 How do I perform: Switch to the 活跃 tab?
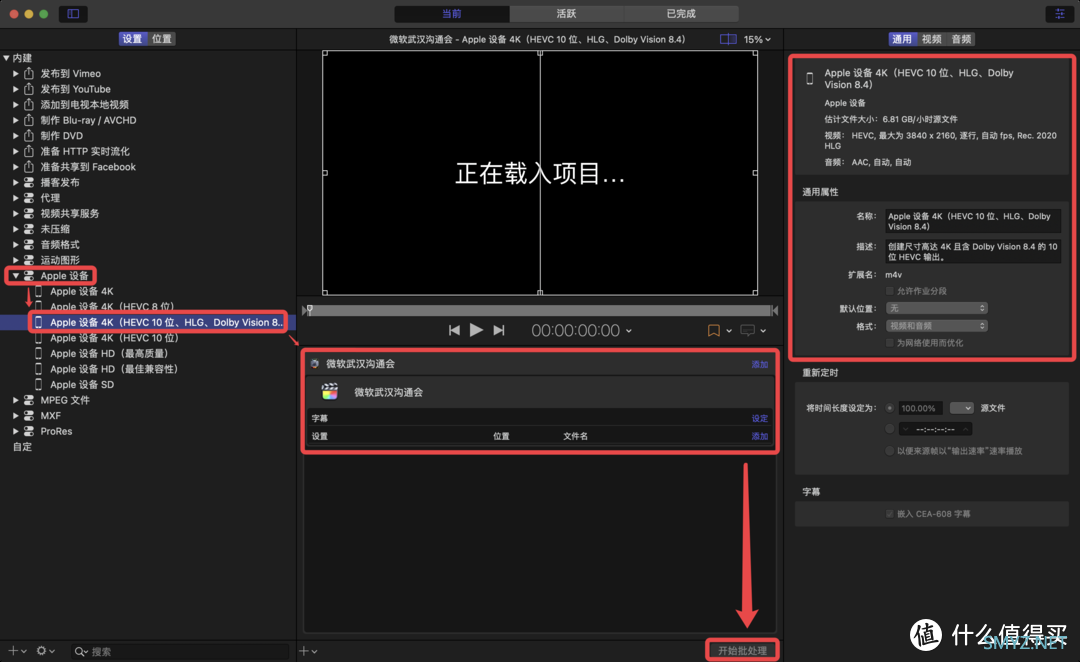pyautogui.click(x=566, y=14)
